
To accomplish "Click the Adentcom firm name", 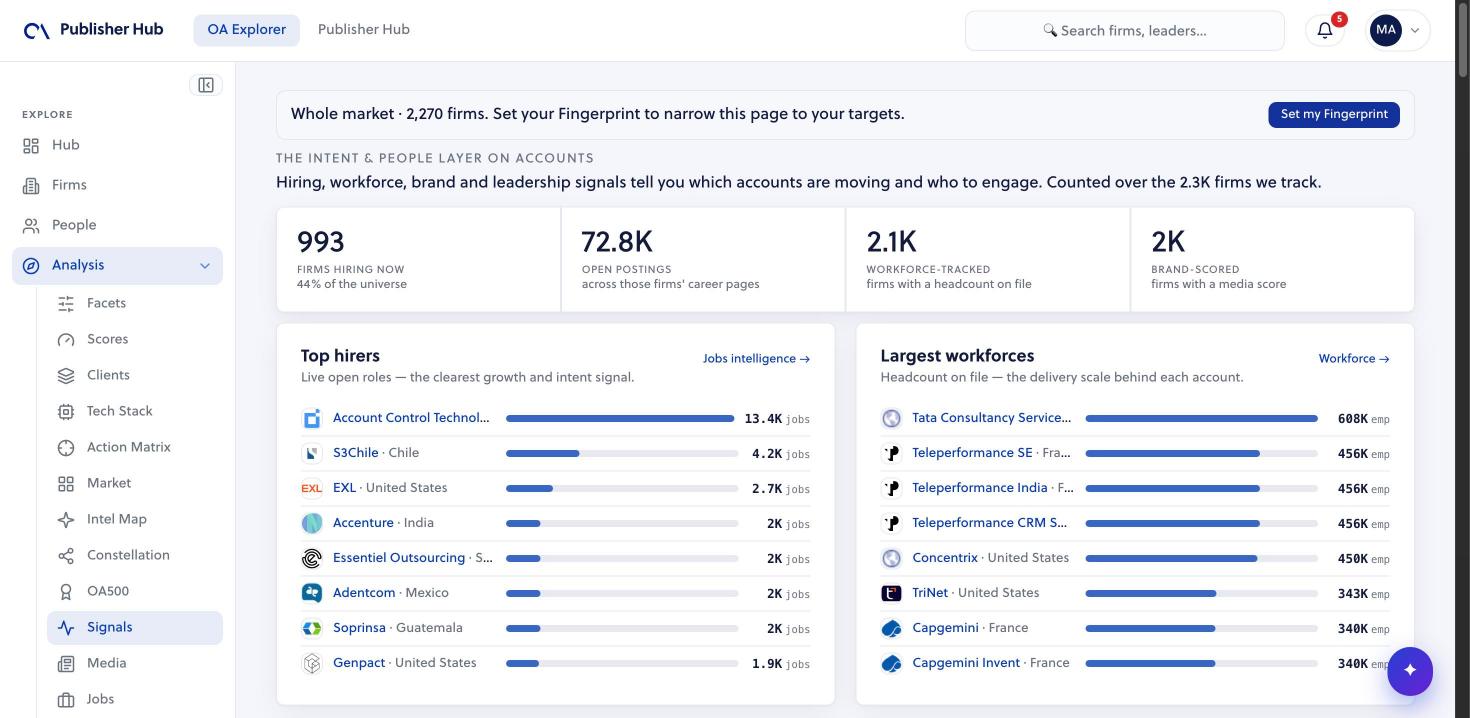I will click(364, 593).
